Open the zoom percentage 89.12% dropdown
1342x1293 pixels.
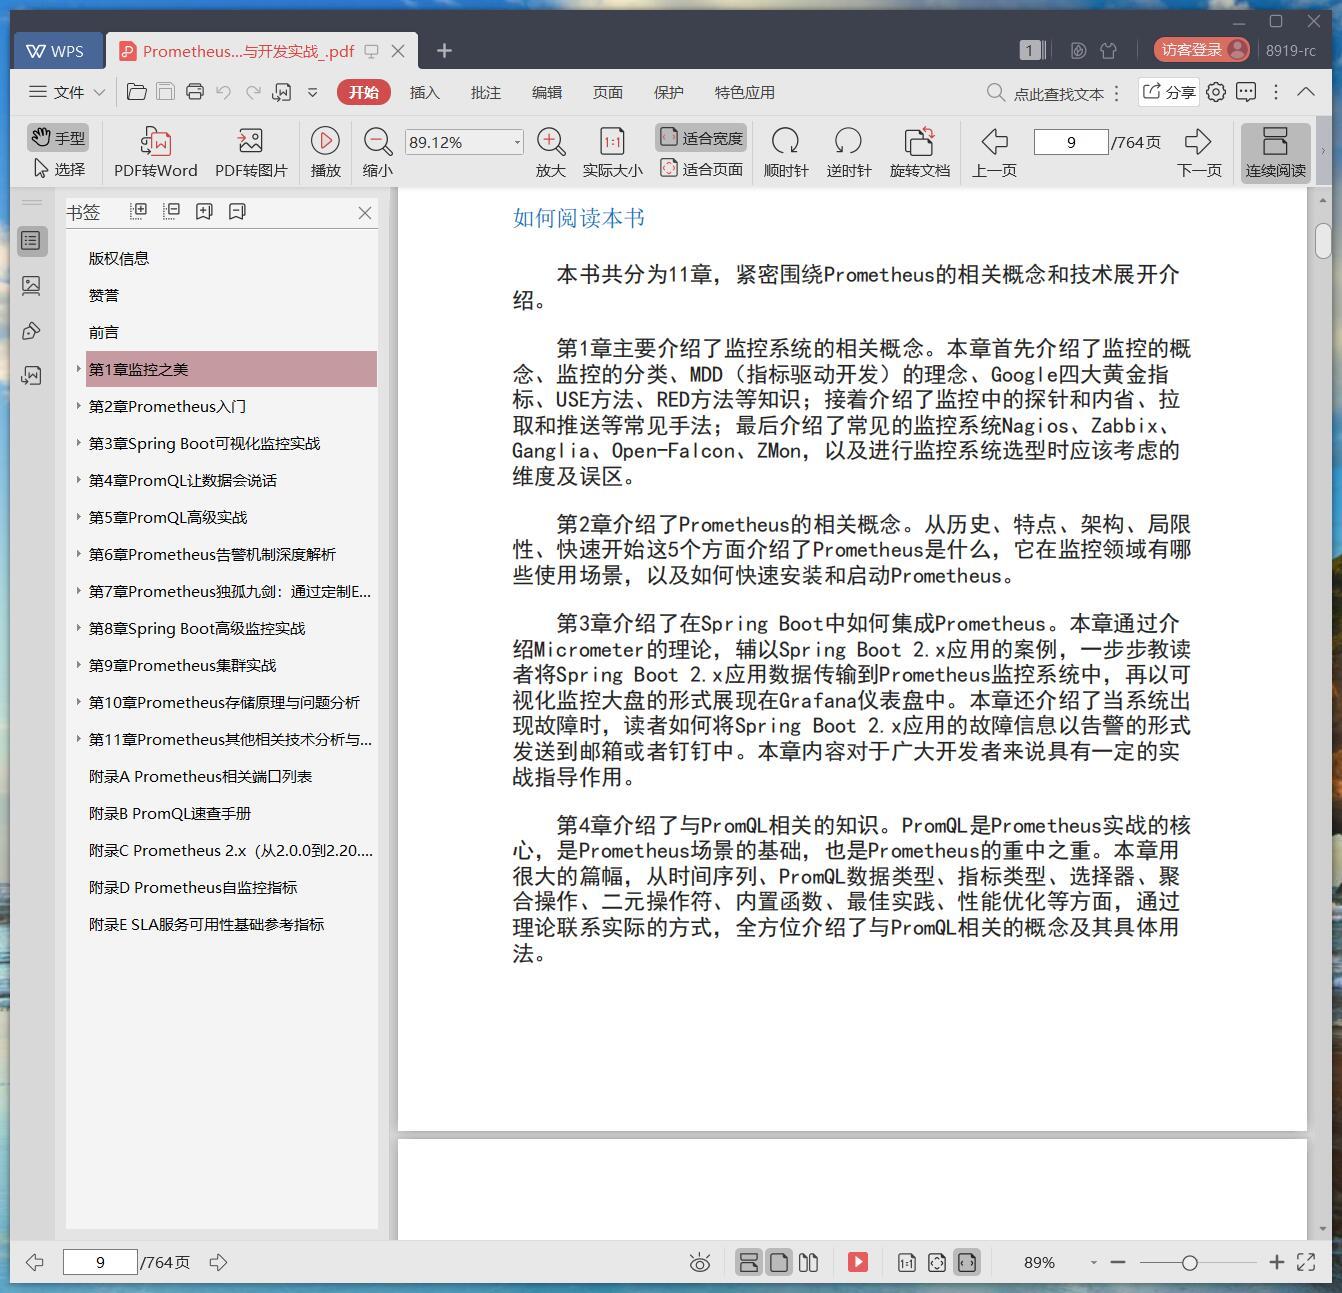(517, 142)
